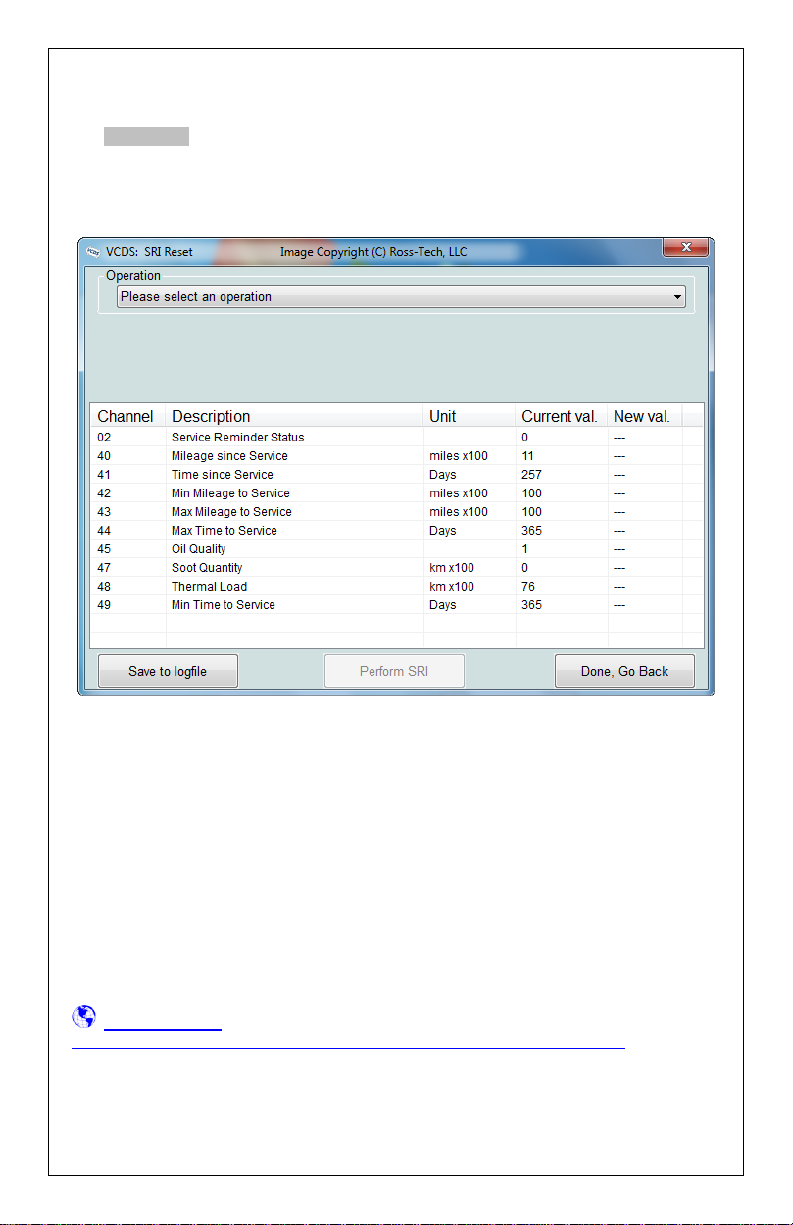The width and height of the screenshot is (793, 1225).
Task: Click the Soot Quantity current value 0
Action: tap(524, 568)
